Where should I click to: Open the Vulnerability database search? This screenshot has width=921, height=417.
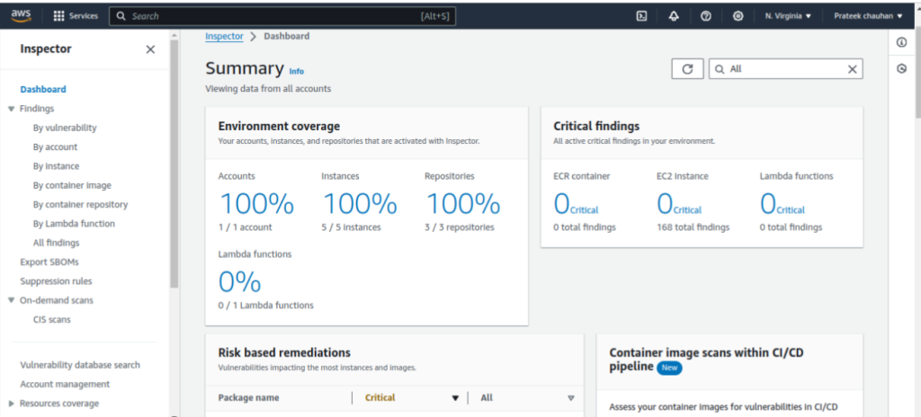[80, 365]
